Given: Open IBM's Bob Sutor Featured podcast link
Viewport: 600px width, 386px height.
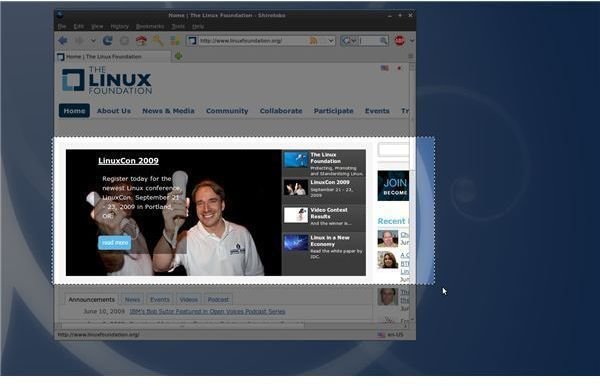Looking at the screenshot, I should click(207, 311).
